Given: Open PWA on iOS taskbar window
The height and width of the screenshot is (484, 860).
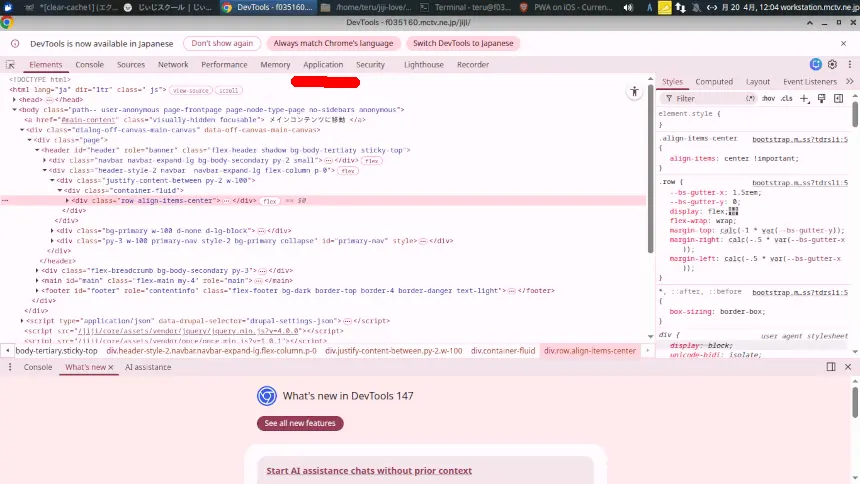Looking at the screenshot, I should click(565, 7).
